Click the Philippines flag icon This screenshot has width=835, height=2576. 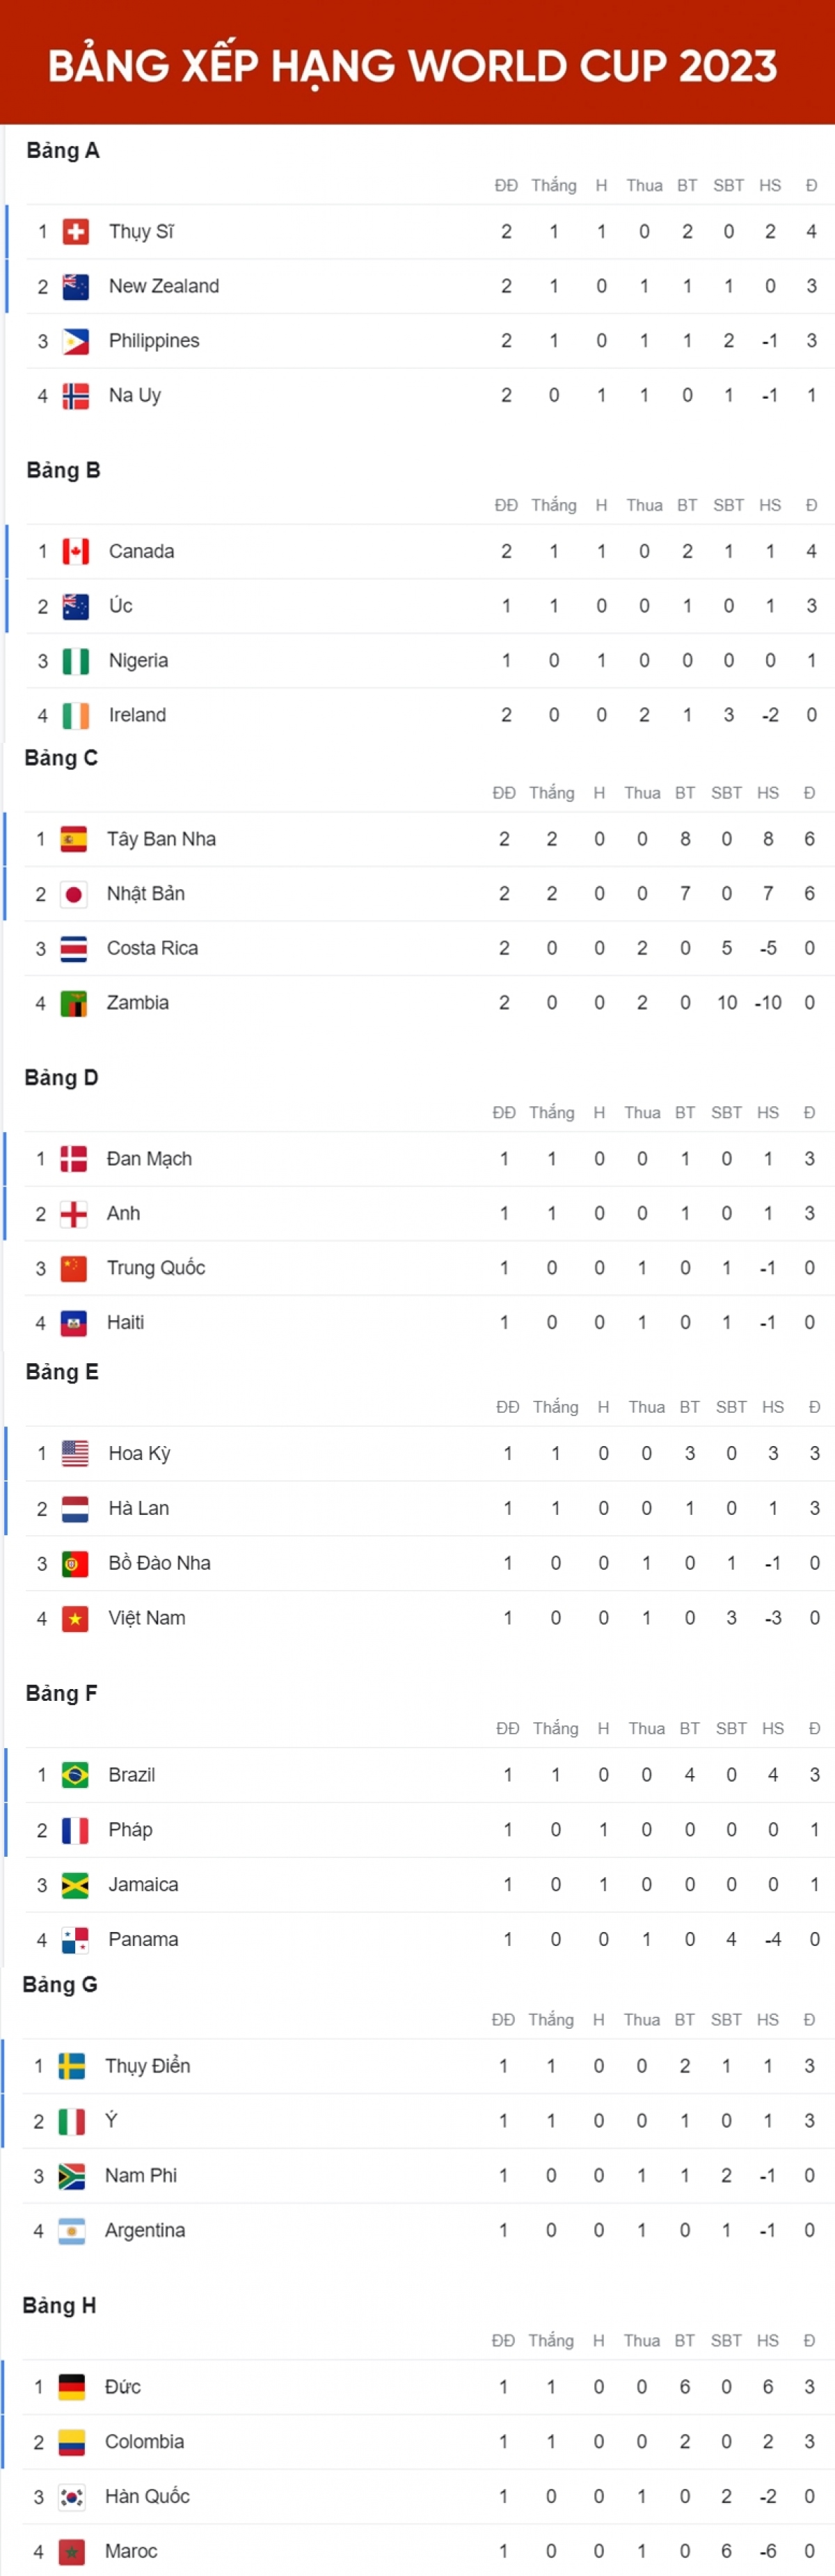[x=75, y=341]
